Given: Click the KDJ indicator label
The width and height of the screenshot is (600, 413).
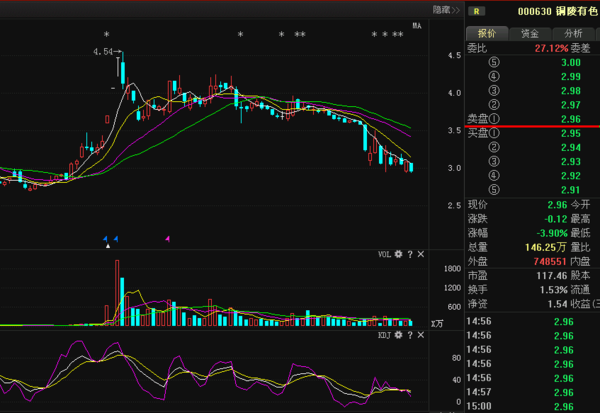Looking at the screenshot, I should (384, 335).
